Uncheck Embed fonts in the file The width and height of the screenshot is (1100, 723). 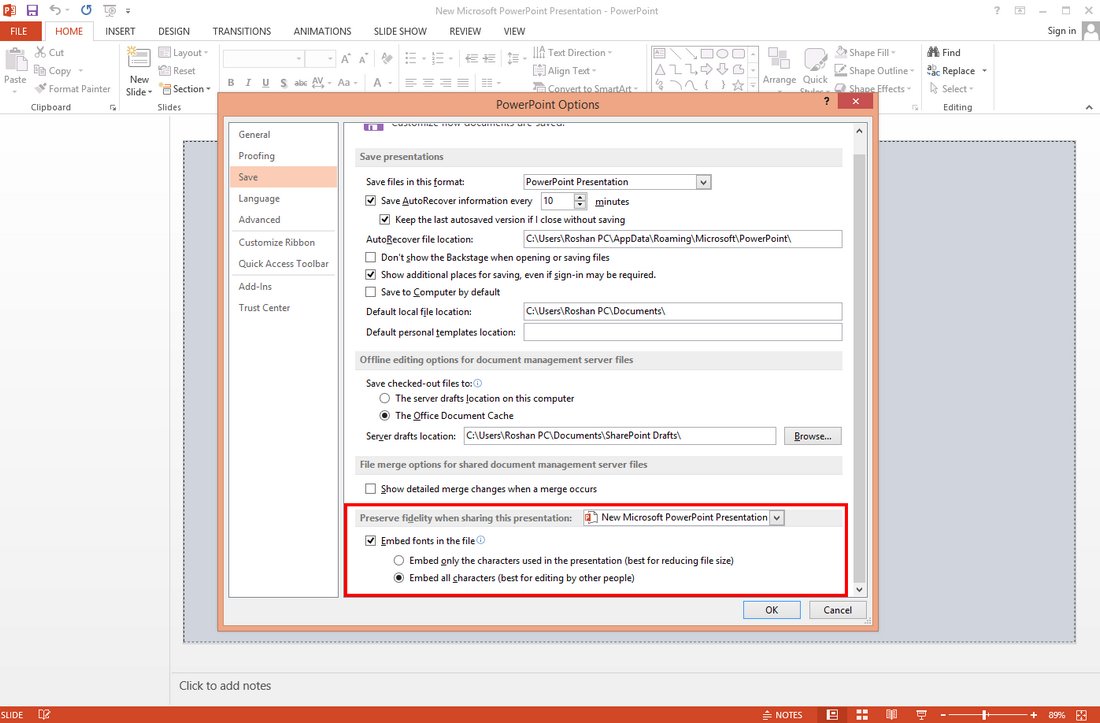371,540
